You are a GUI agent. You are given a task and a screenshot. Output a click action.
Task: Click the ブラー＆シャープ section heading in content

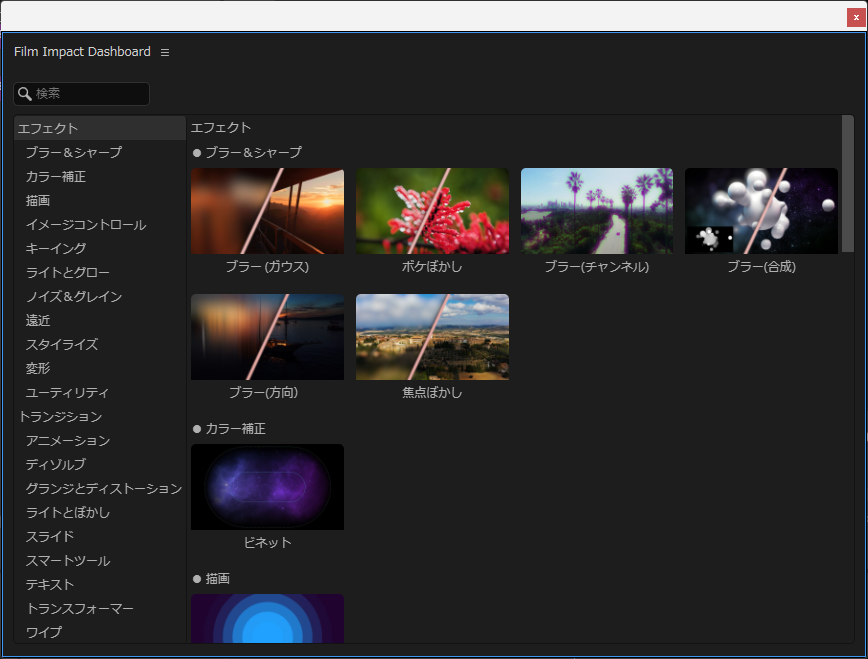click(x=254, y=152)
